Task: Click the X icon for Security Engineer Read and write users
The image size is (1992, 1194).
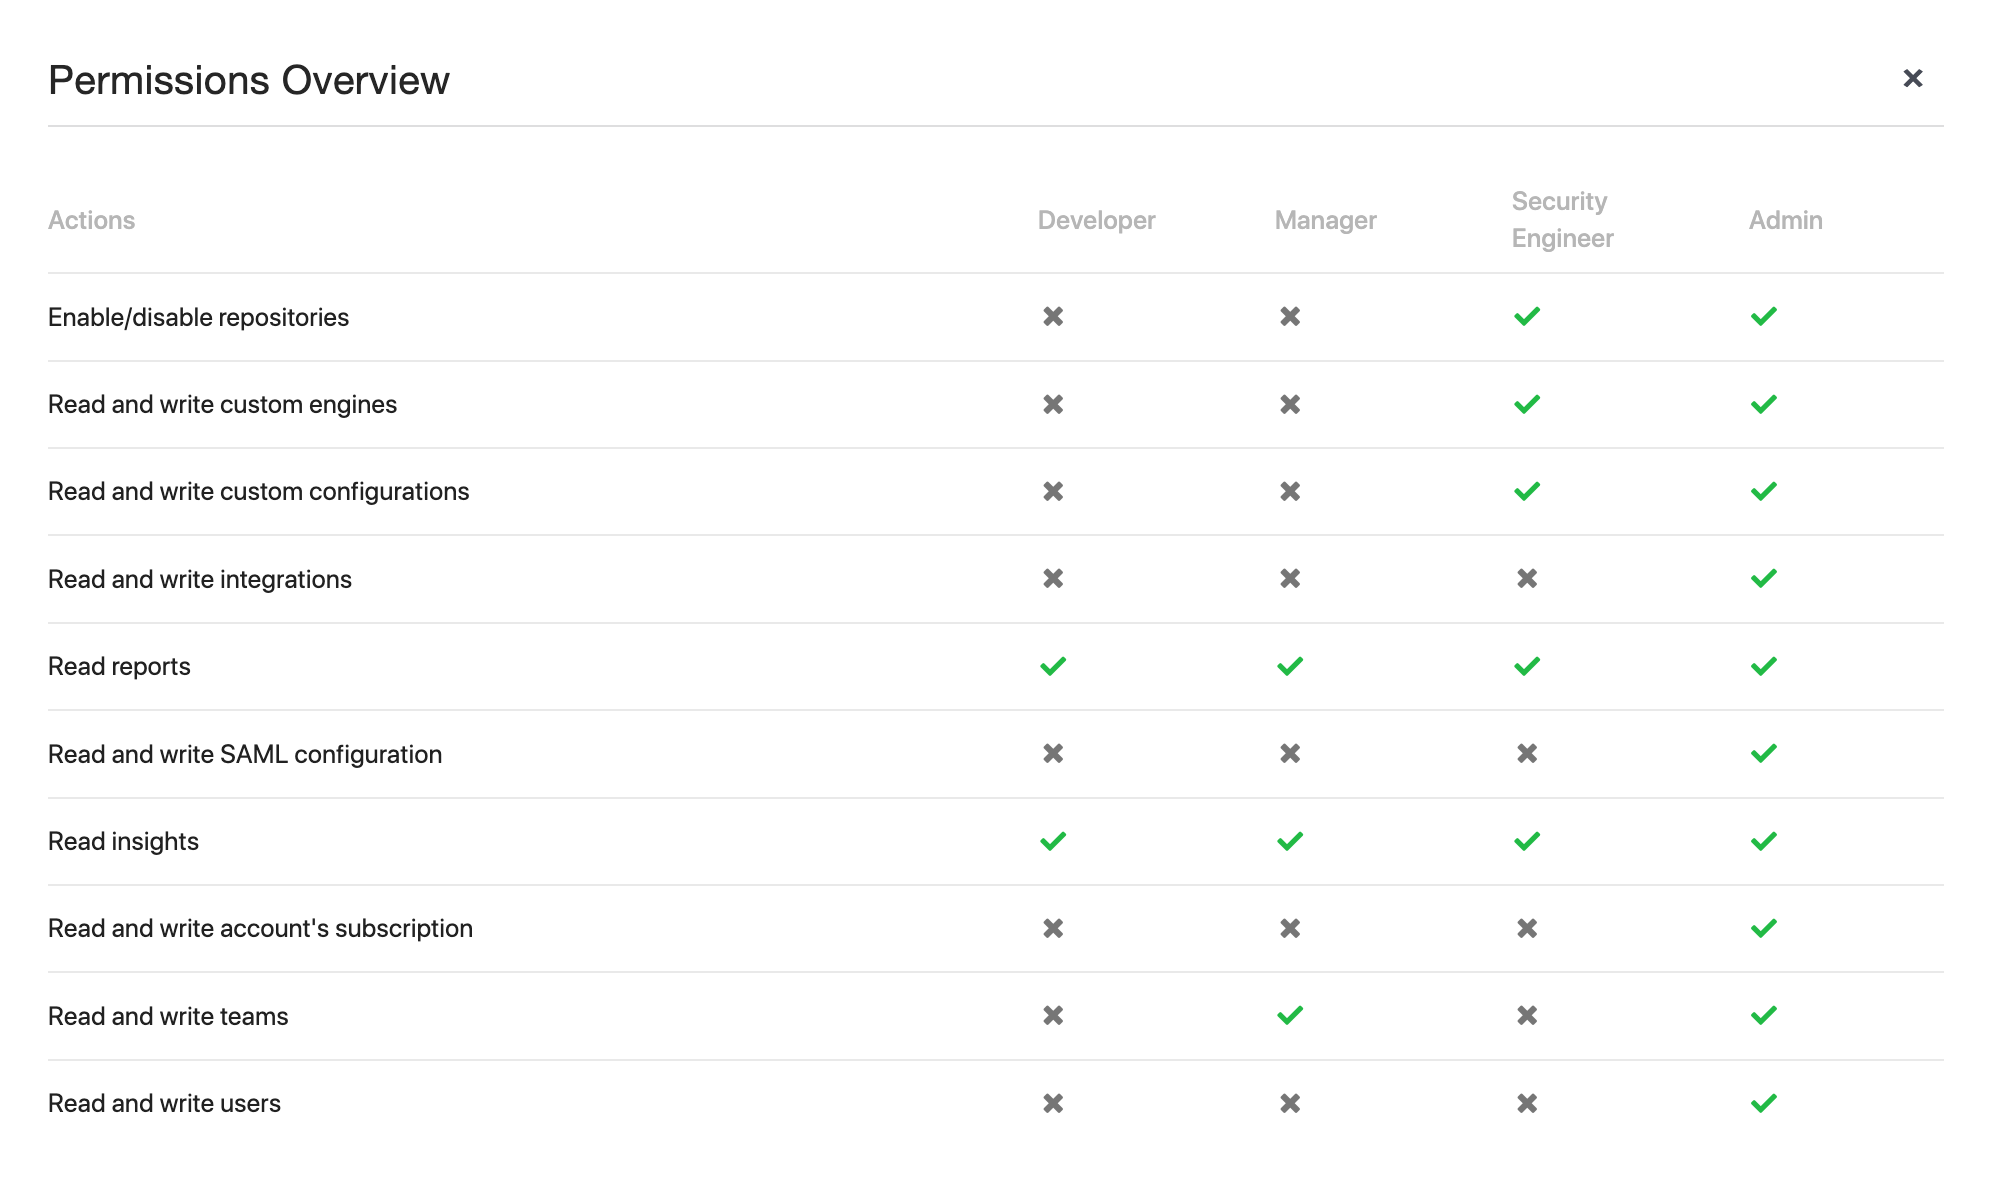Action: coord(1527,1102)
